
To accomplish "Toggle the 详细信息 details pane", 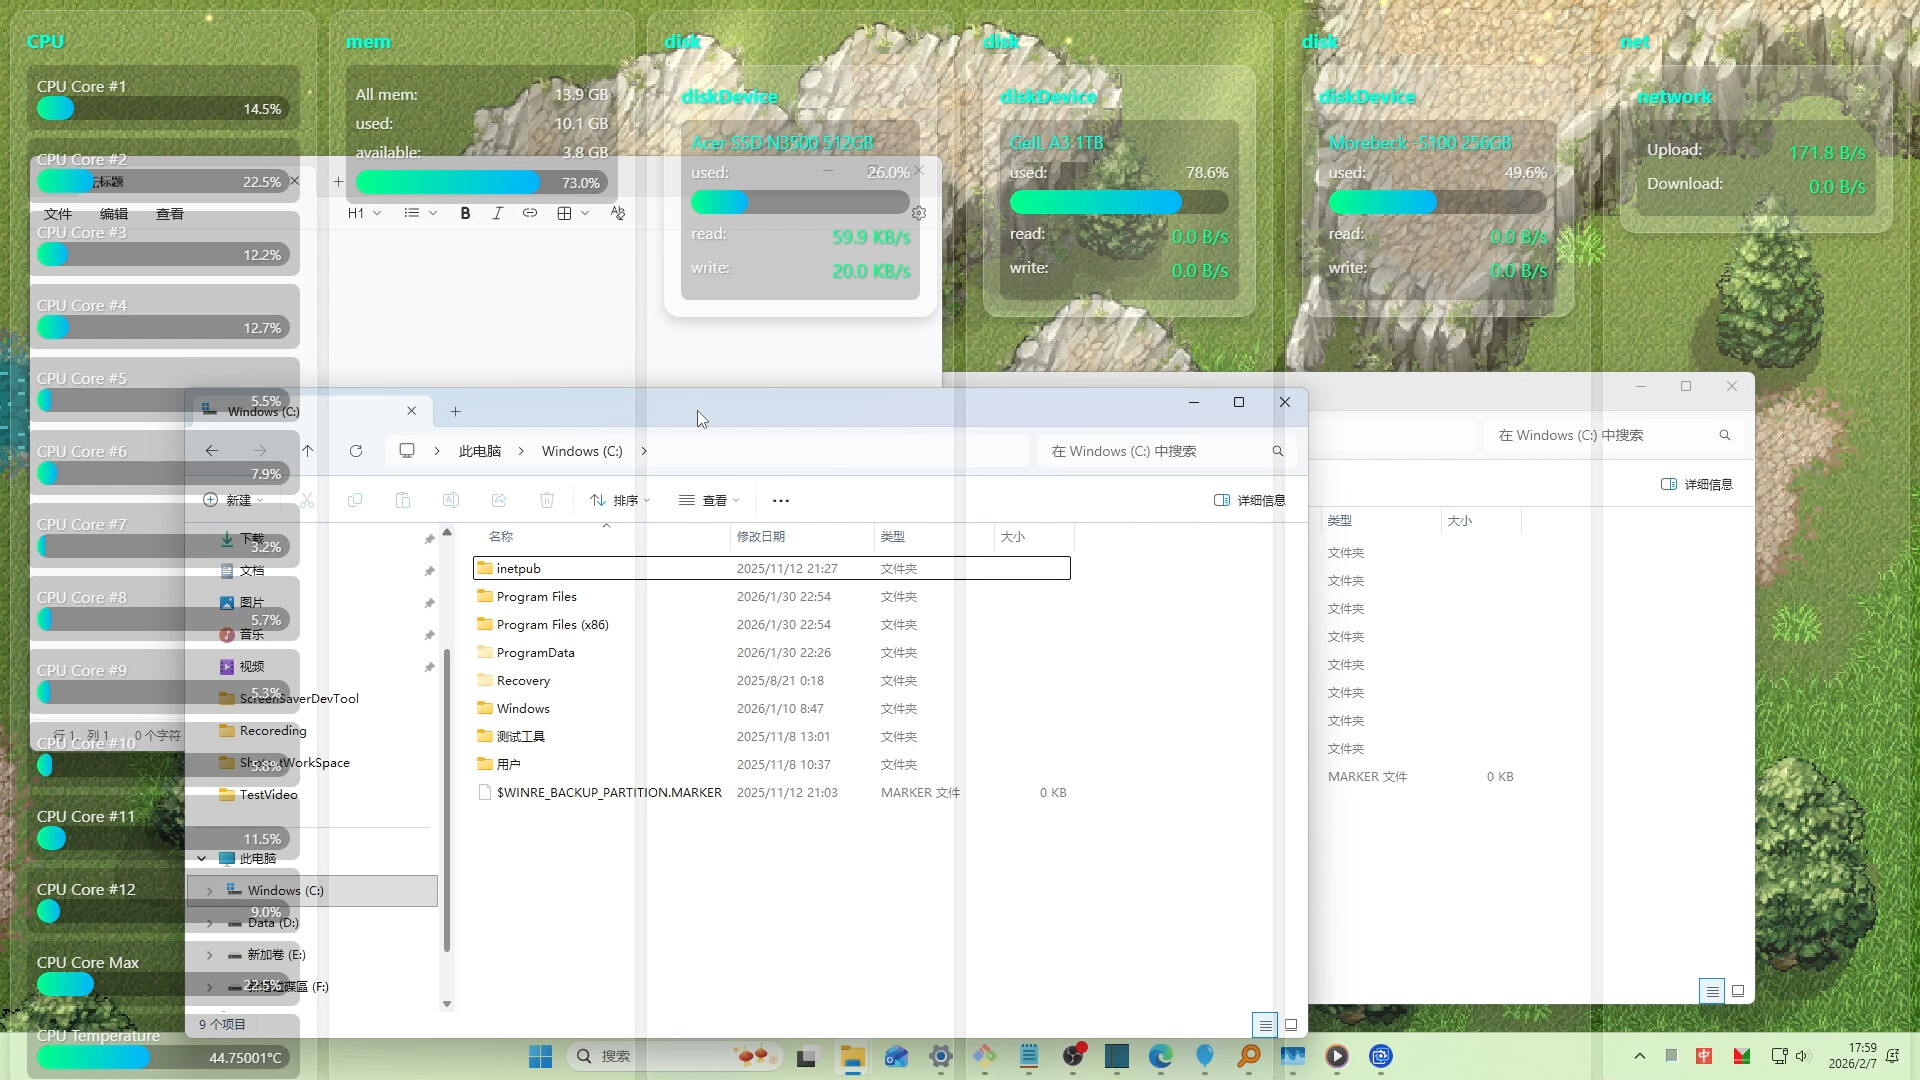I will click(x=1248, y=500).
